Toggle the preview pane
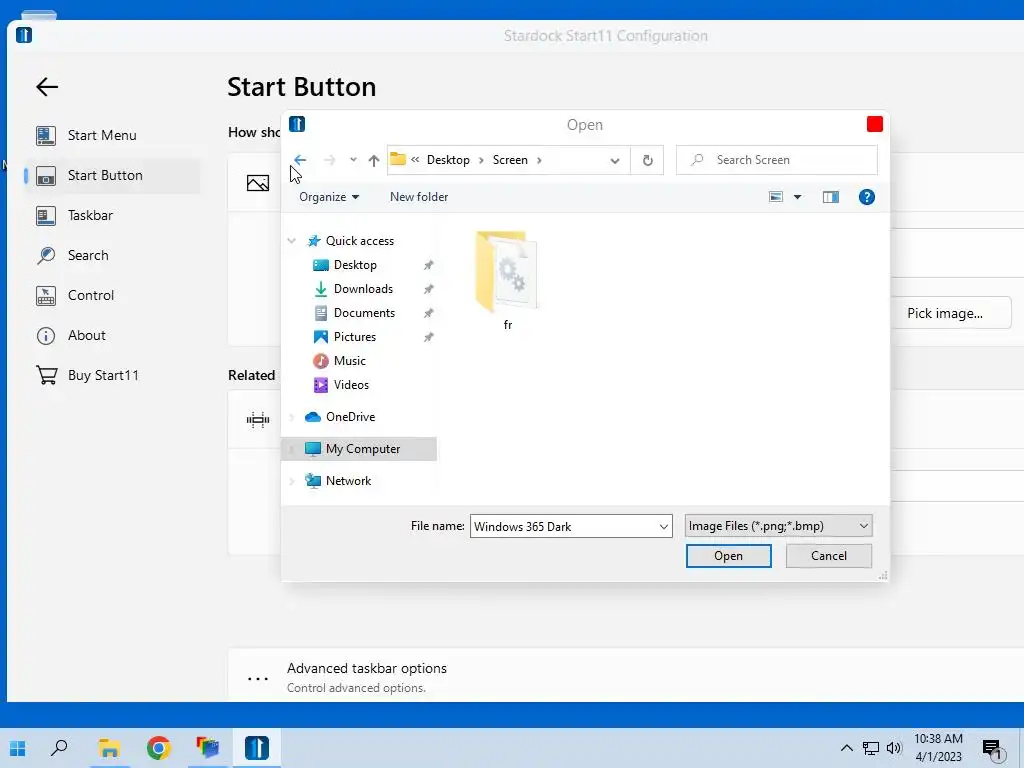 [x=830, y=197]
